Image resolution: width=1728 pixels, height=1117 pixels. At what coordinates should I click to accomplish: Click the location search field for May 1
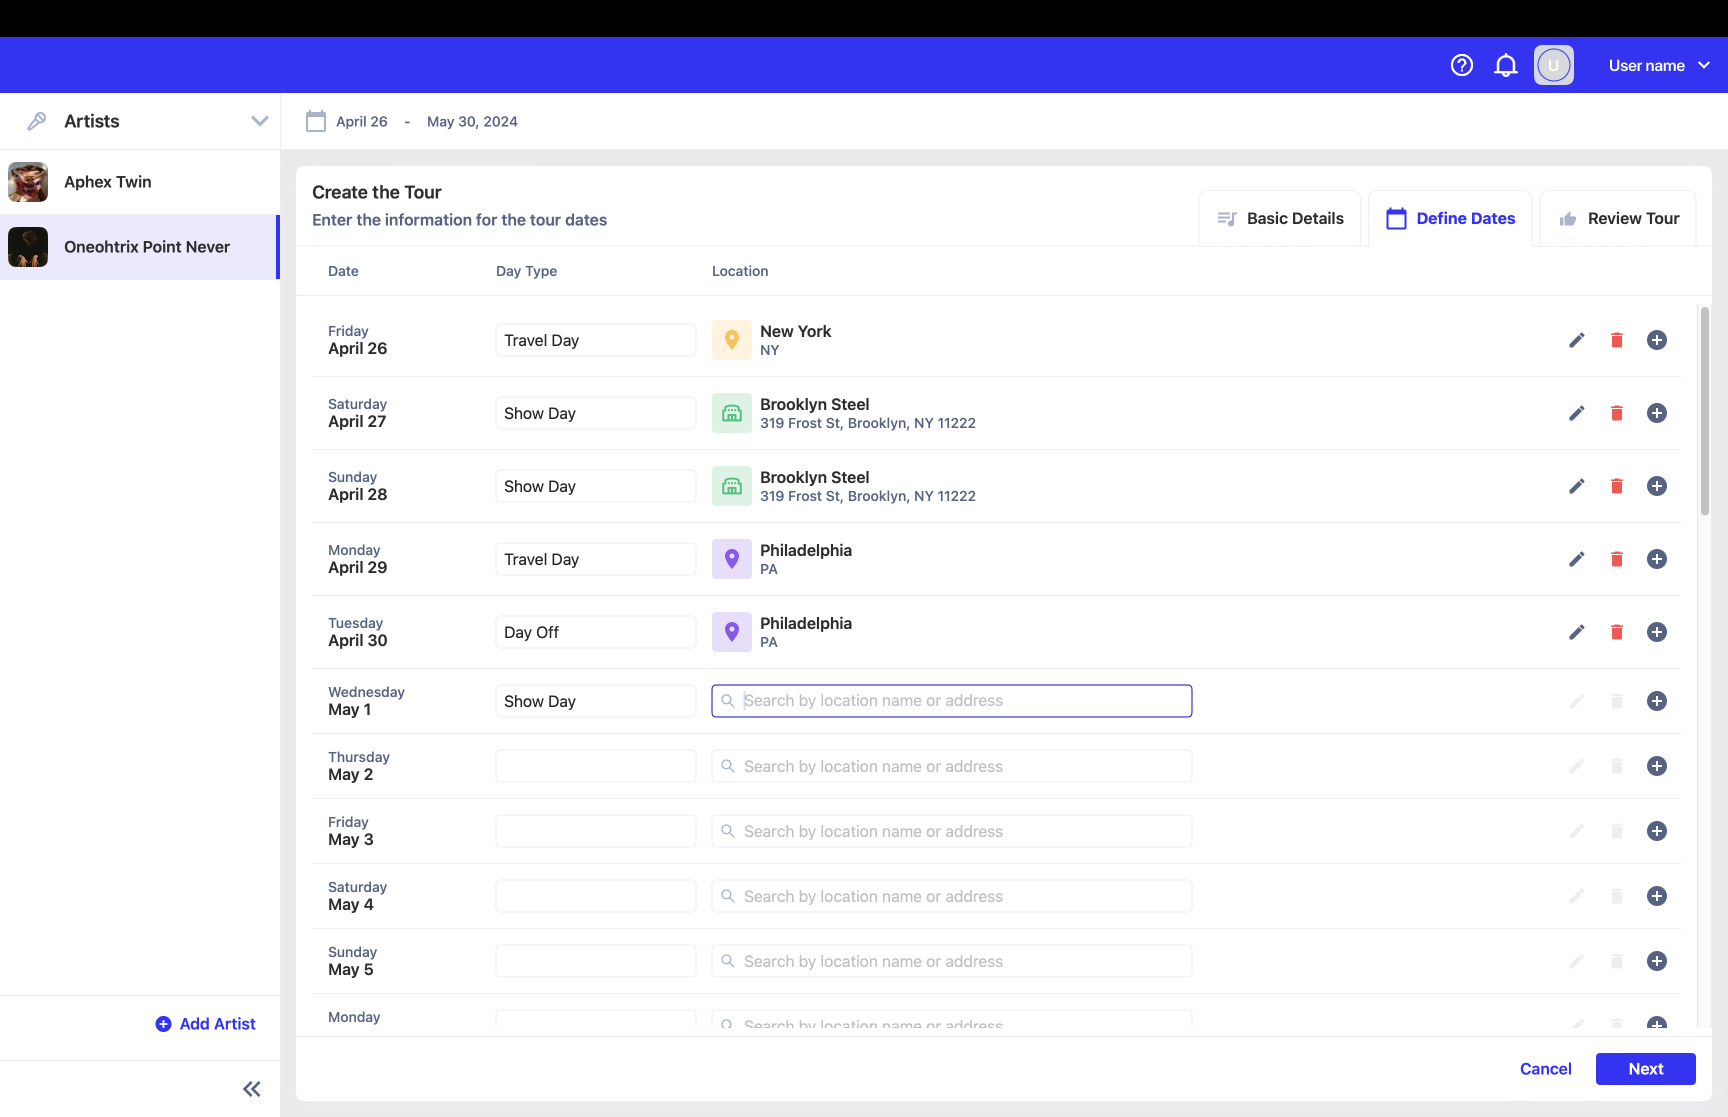(951, 701)
